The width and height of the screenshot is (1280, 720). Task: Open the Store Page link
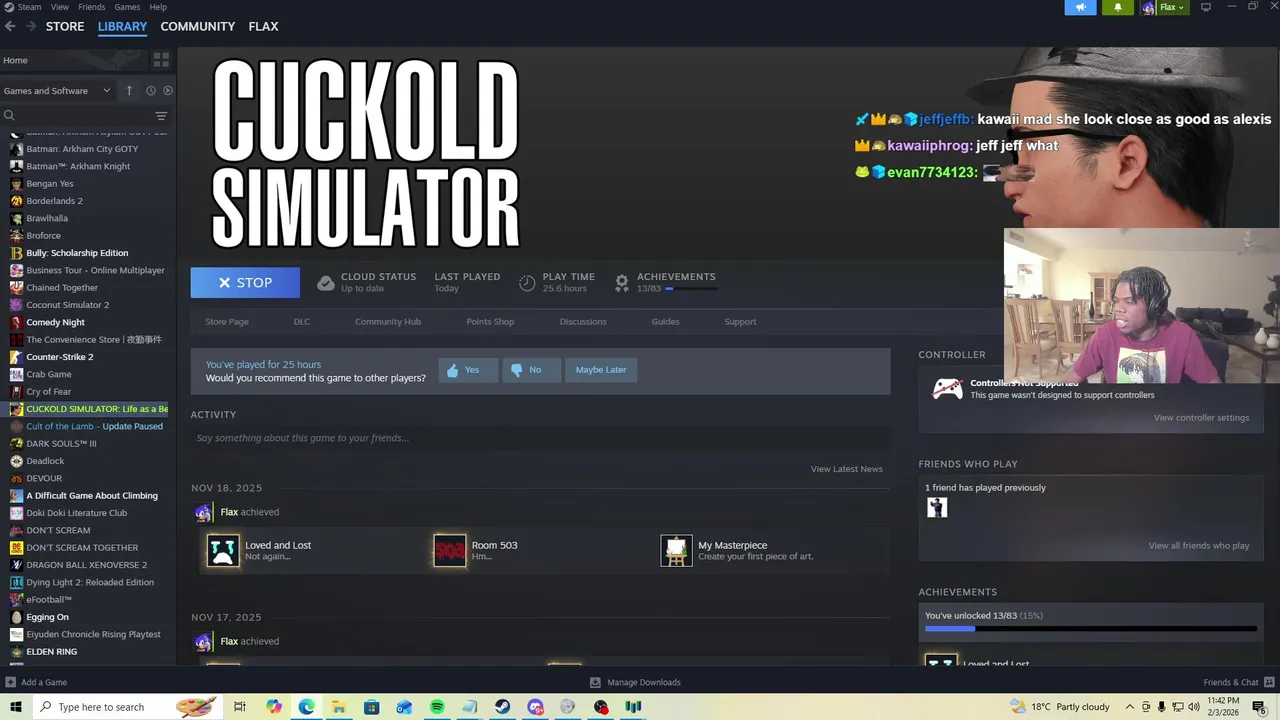click(227, 322)
